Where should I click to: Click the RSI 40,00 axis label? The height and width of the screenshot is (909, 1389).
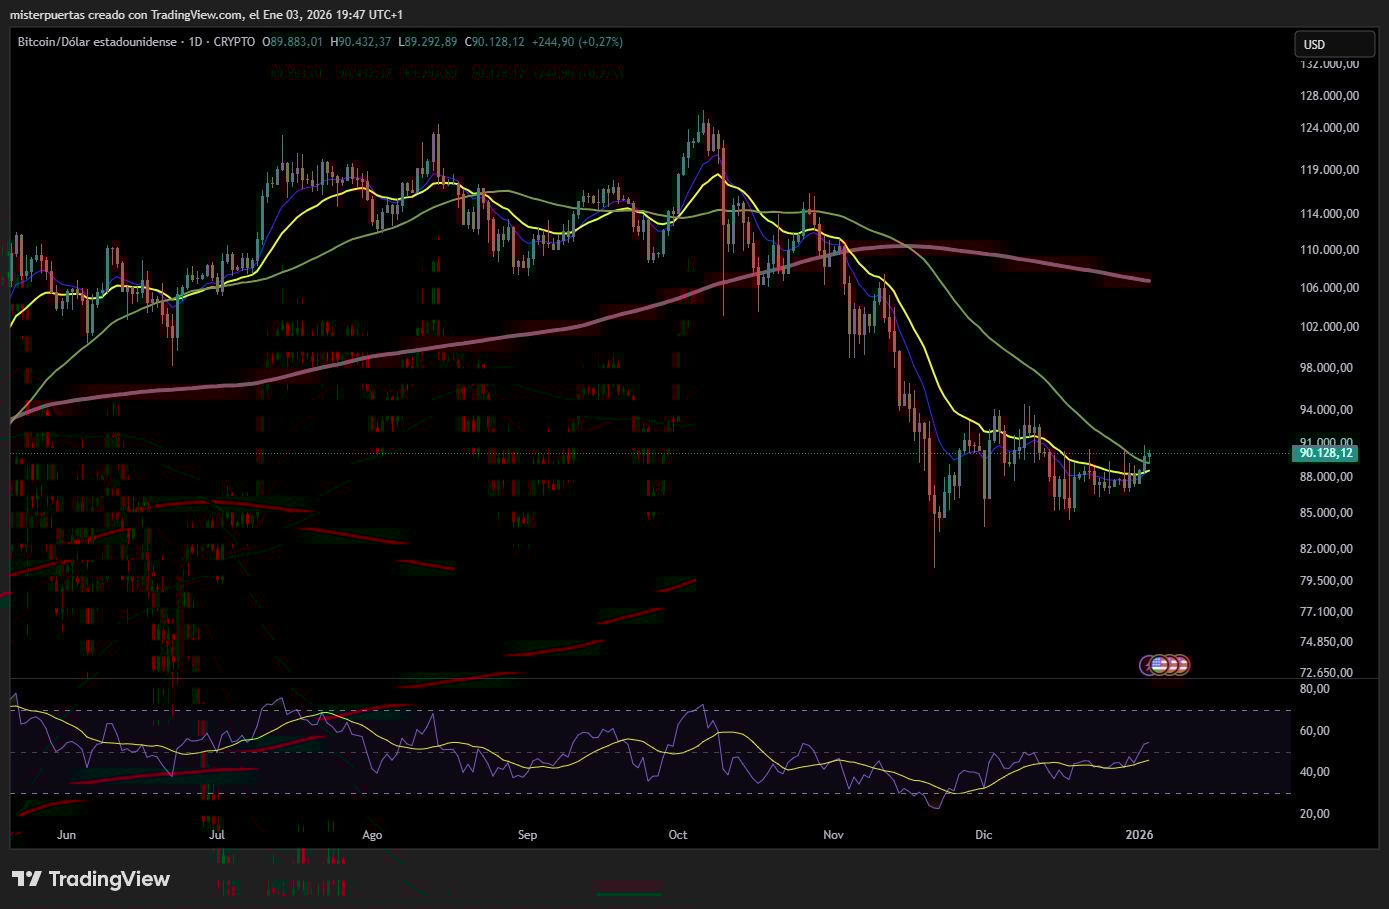click(x=1315, y=772)
